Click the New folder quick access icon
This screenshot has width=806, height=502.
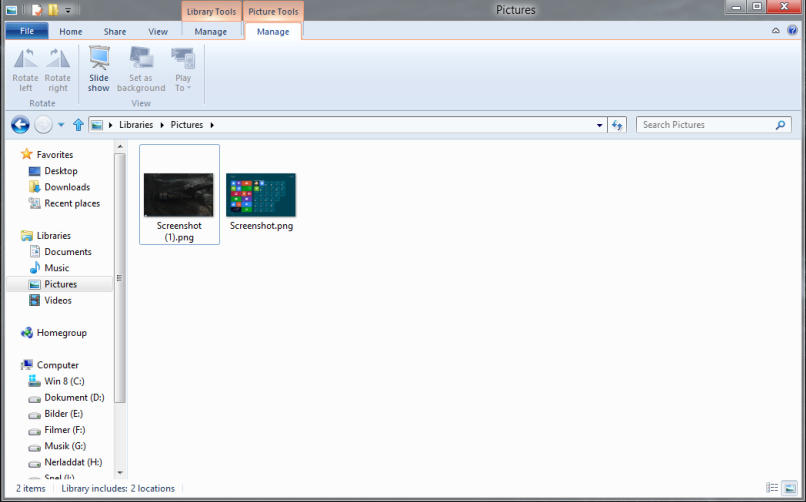[53, 10]
